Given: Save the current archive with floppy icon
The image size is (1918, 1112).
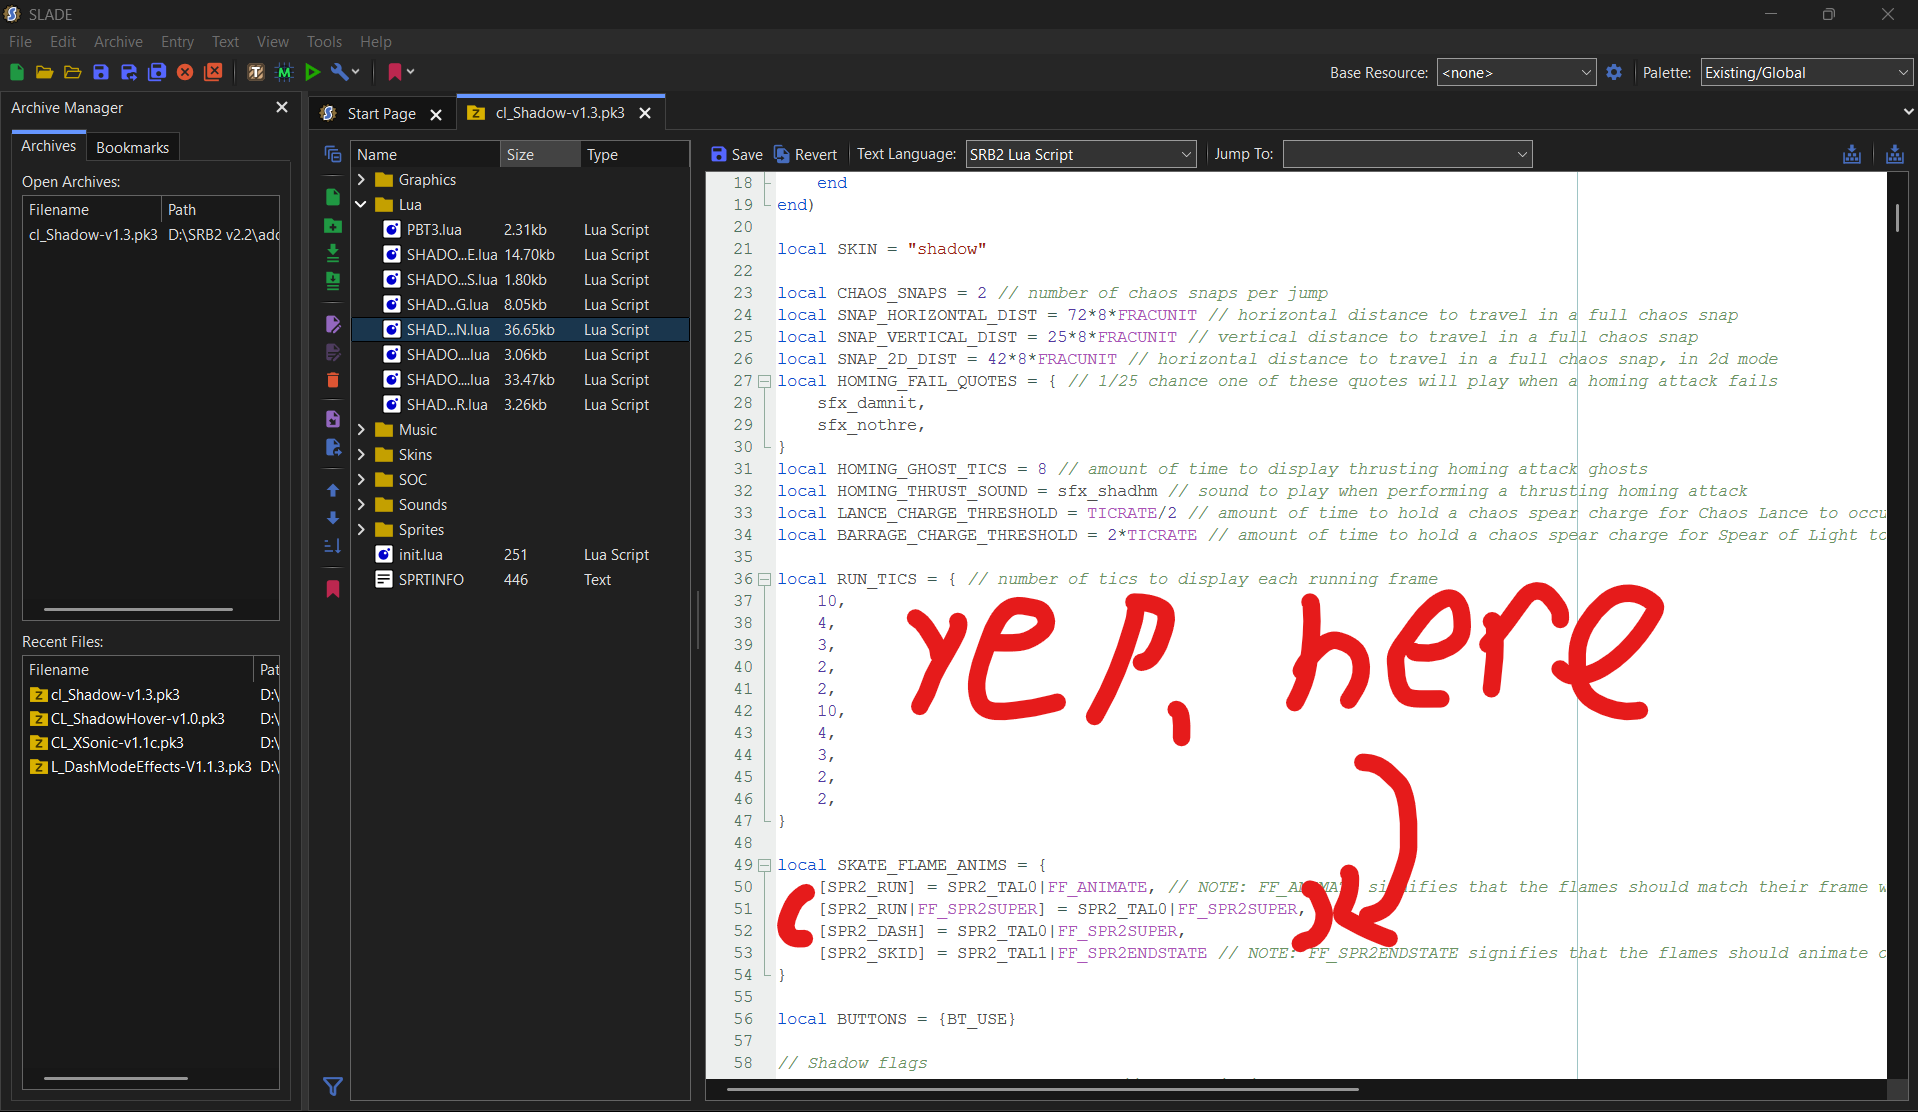Looking at the screenshot, I should [100, 72].
